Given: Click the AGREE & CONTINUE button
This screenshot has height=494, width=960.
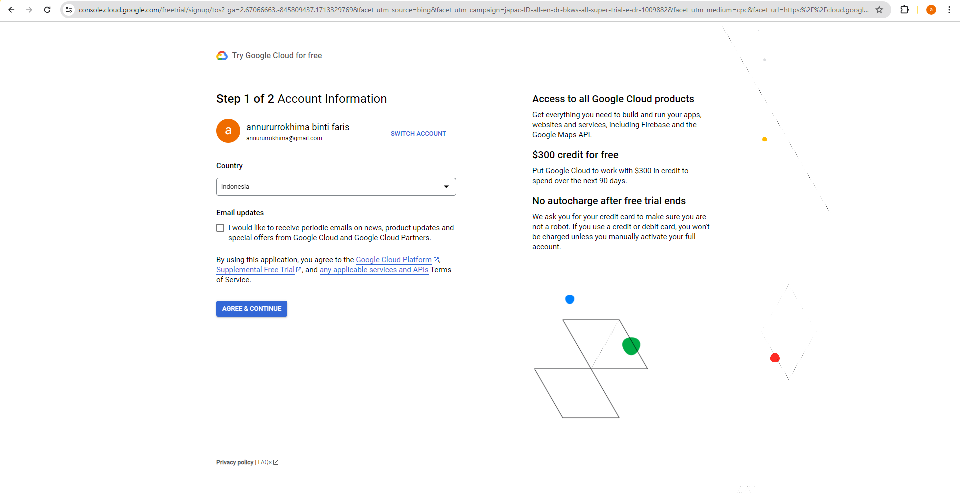Looking at the screenshot, I should click(x=252, y=309).
